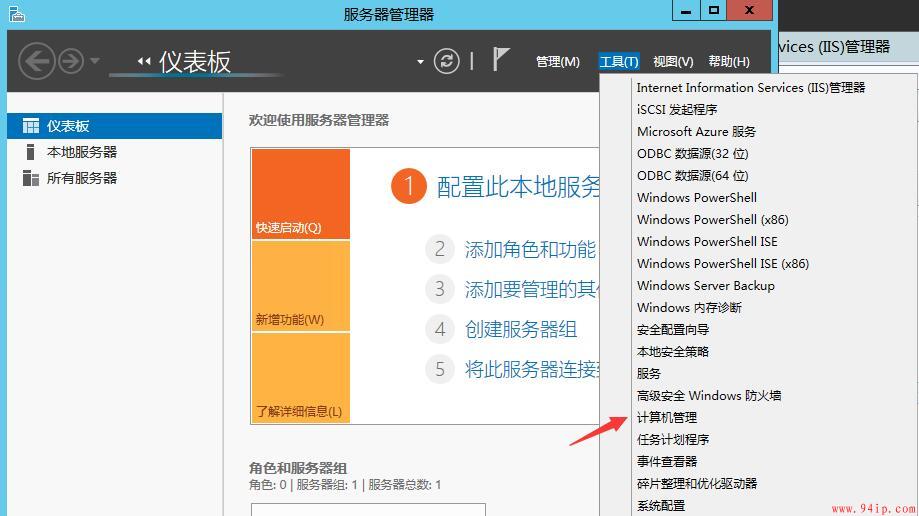Open 任务计划程序 menu entry
This screenshot has height=516, width=919.
673,440
